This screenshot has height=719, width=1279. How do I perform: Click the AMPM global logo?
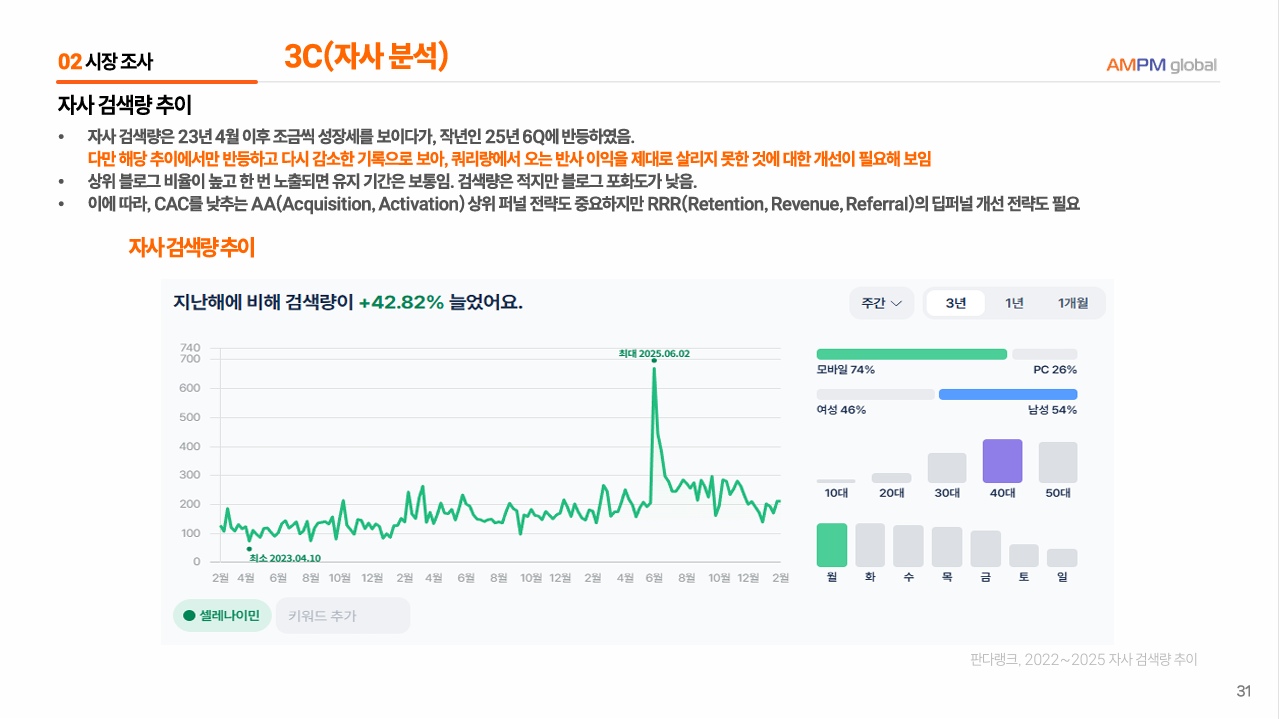1160,65
